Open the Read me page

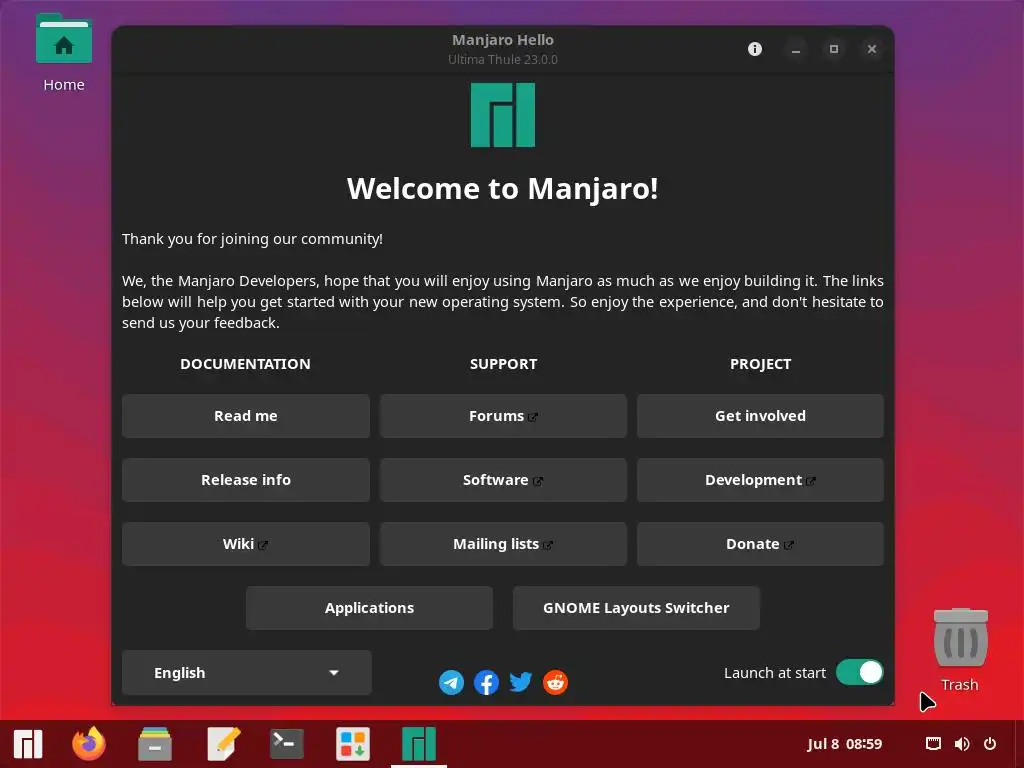coord(246,416)
